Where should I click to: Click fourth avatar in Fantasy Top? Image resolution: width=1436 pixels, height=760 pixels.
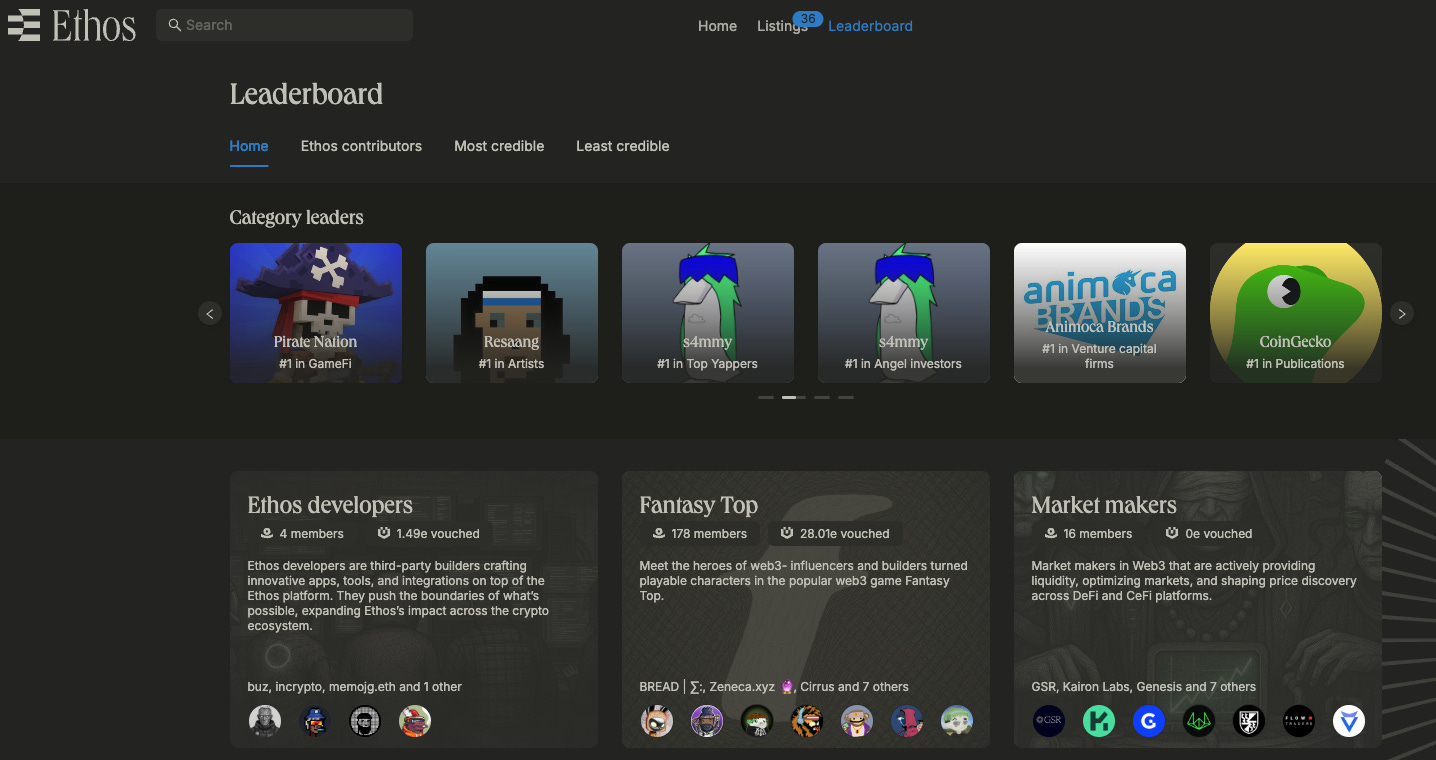click(x=807, y=721)
